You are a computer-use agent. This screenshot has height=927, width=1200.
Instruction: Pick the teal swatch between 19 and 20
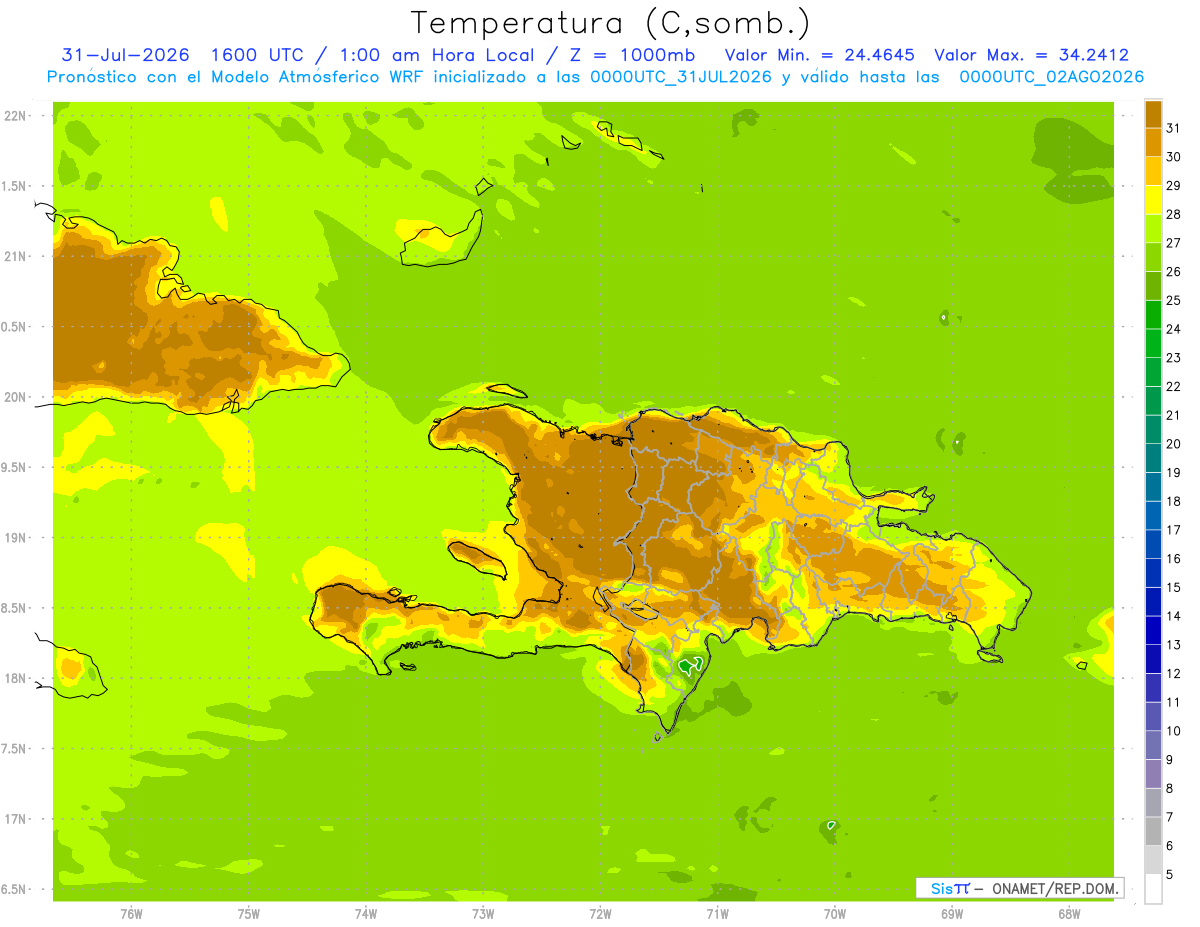pyautogui.click(x=1153, y=458)
